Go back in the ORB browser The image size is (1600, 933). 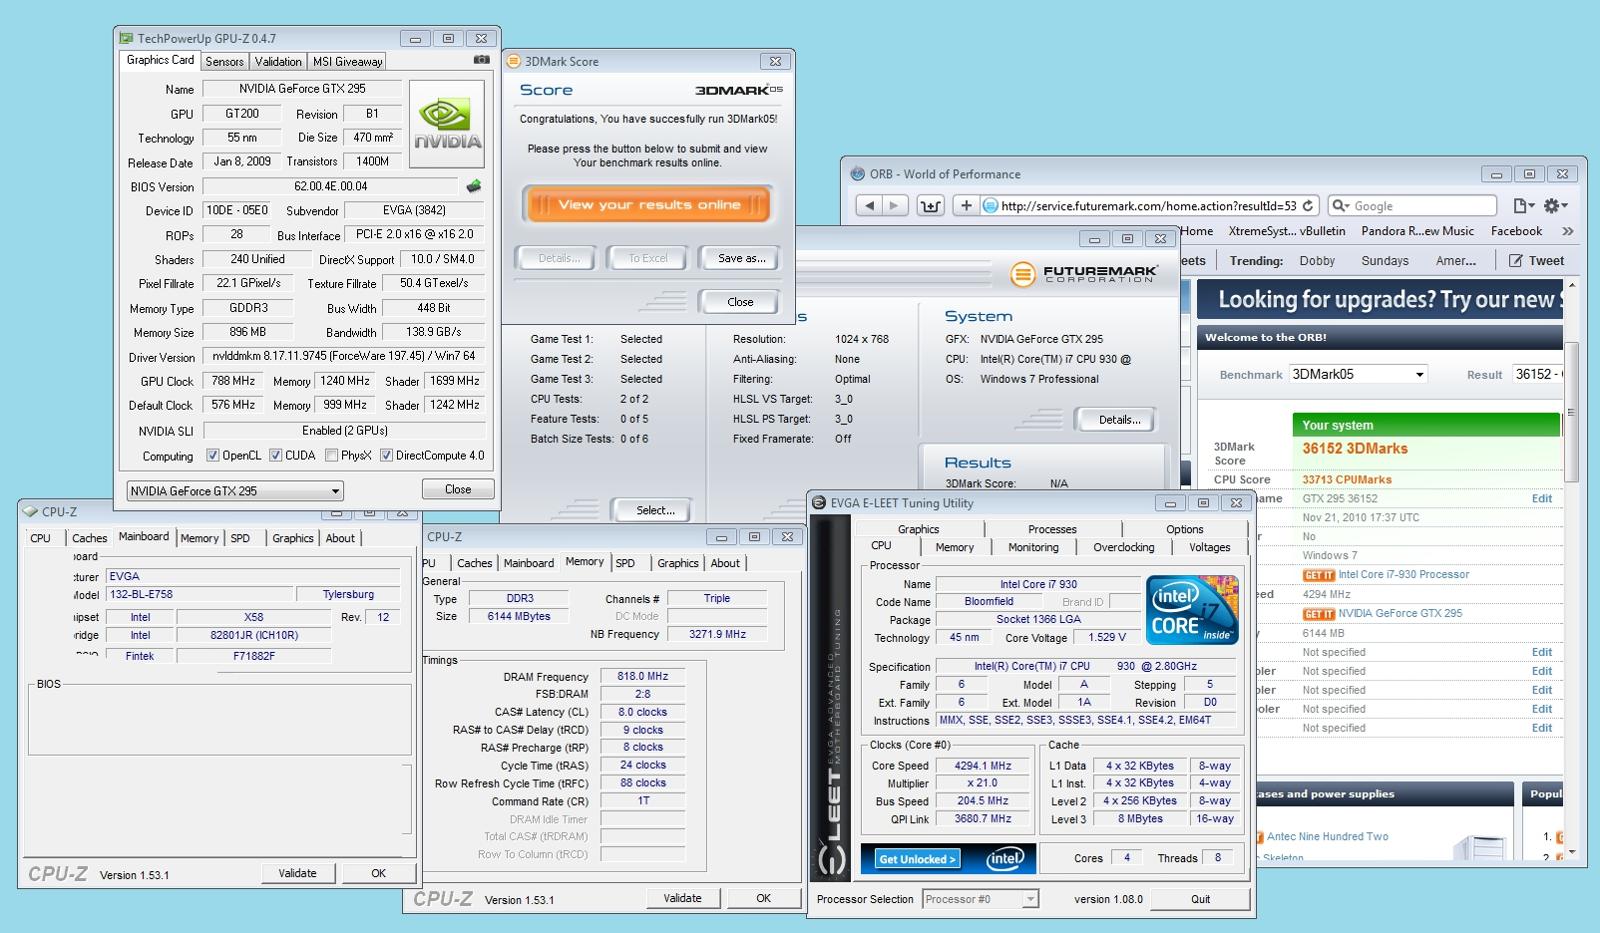pyautogui.click(x=869, y=206)
